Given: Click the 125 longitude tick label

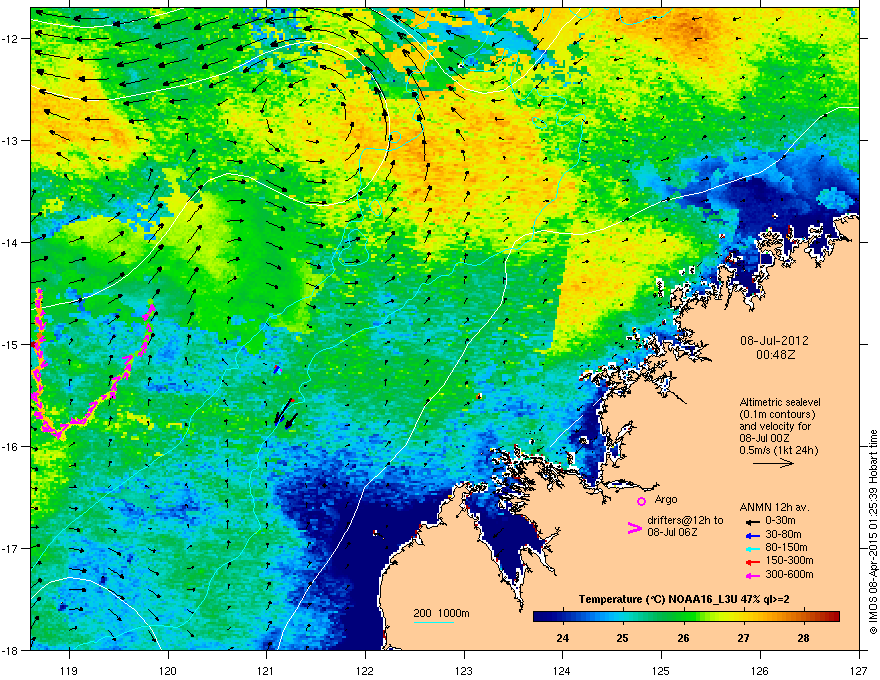Looking at the screenshot, I should pyautogui.click(x=662, y=670).
